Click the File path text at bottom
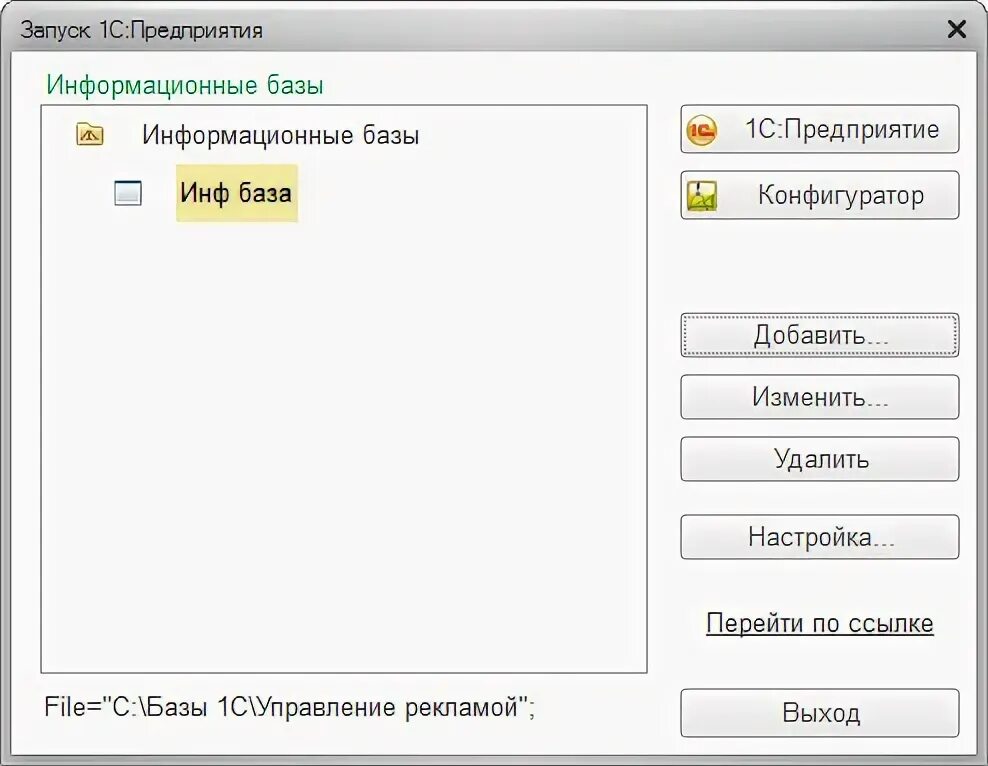 [289, 707]
